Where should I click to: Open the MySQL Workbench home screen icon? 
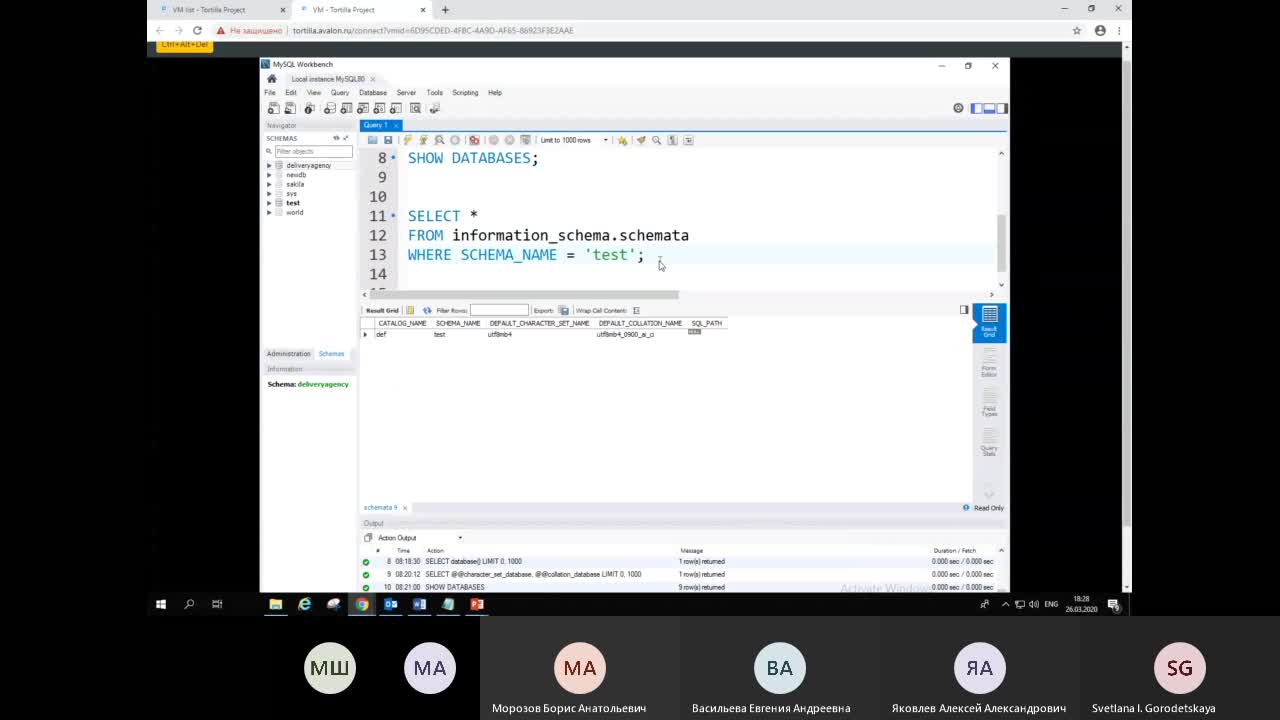click(271, 78)
